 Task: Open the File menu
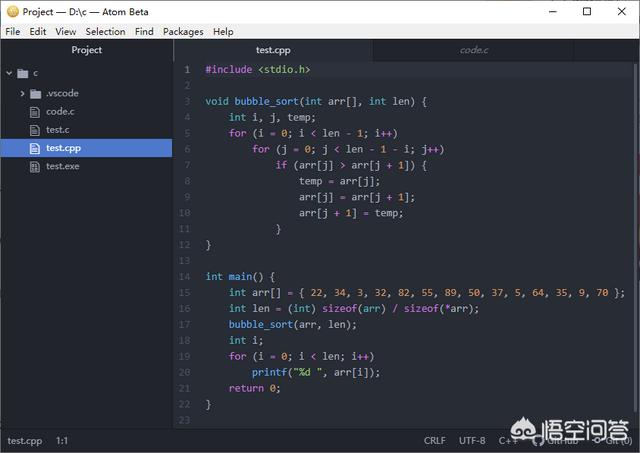point(13,31)
